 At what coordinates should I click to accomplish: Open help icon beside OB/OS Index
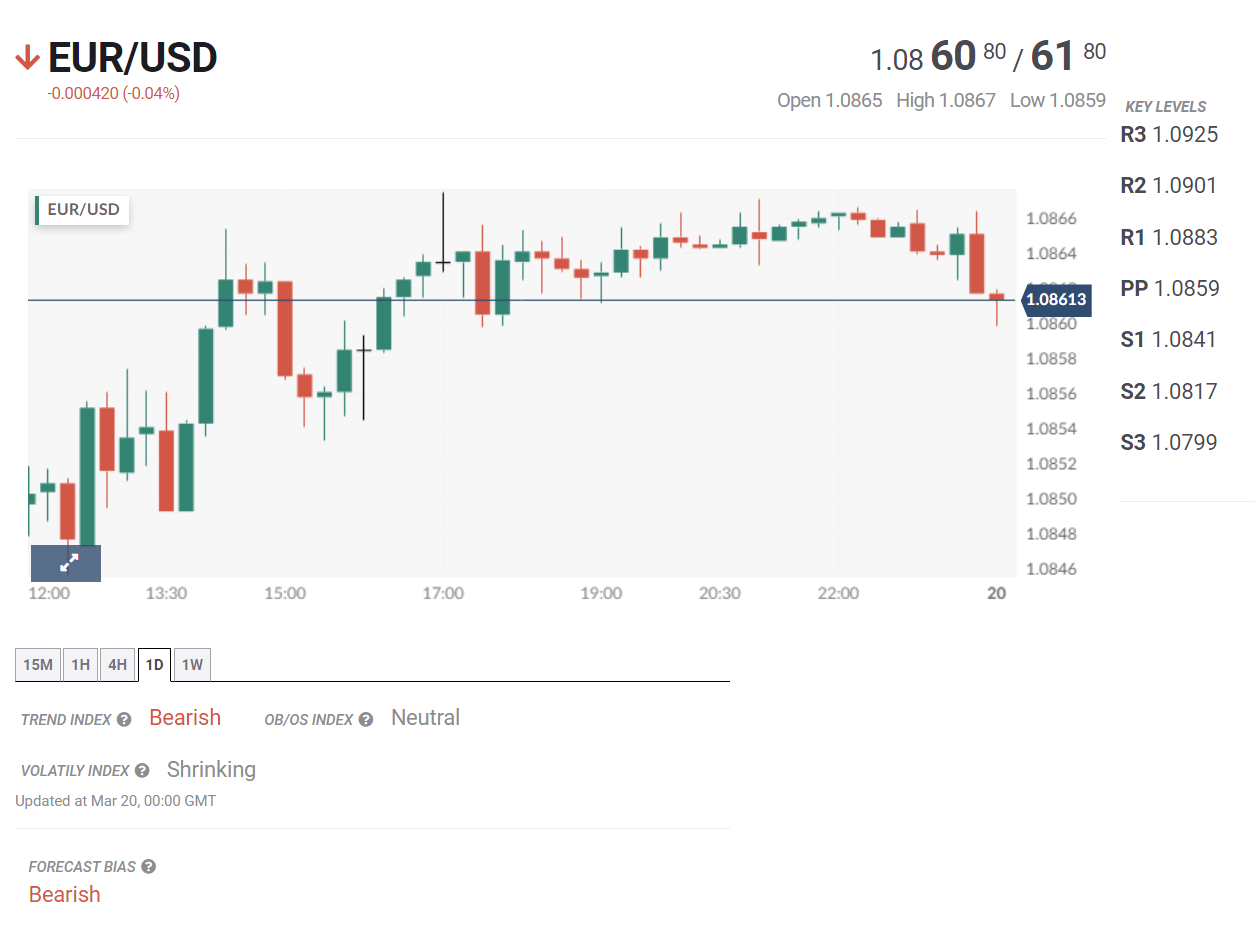click(x=366, y=720)
